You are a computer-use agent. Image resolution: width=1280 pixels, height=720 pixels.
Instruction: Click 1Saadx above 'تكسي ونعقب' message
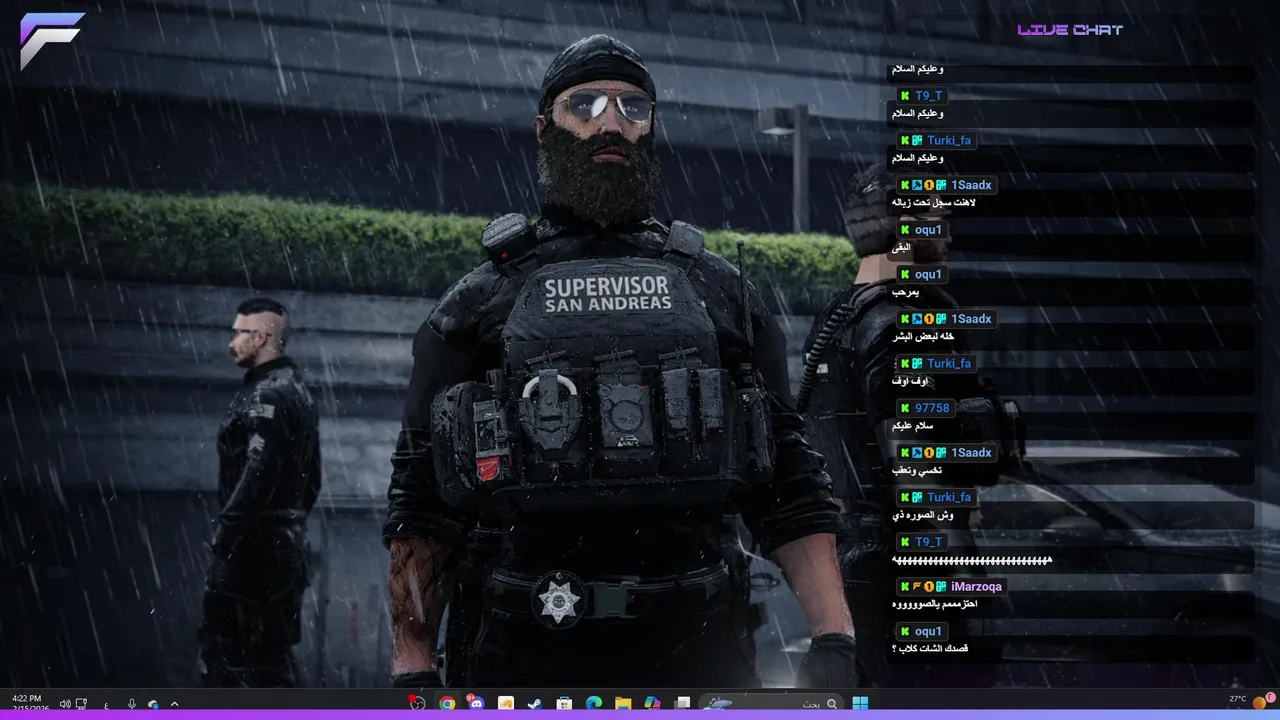coord(971,453)
